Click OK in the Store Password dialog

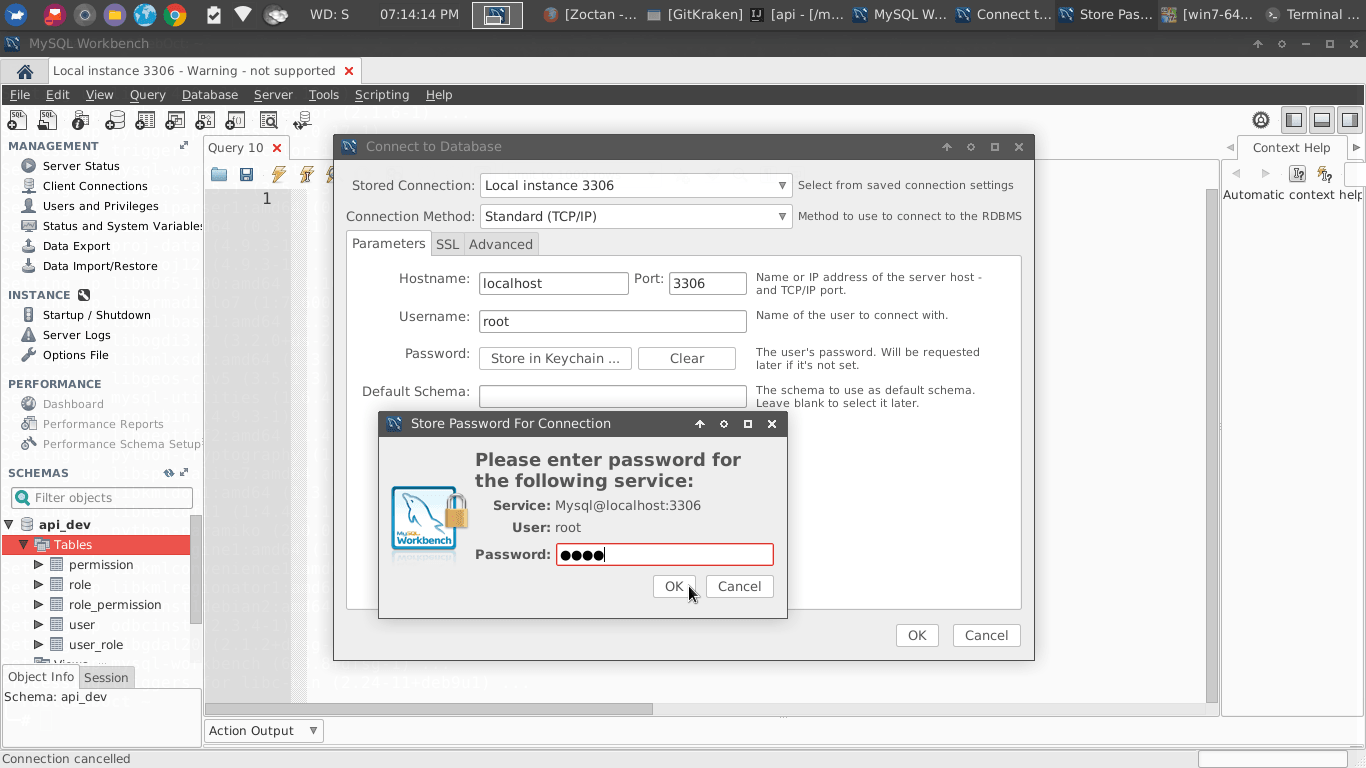673,586
